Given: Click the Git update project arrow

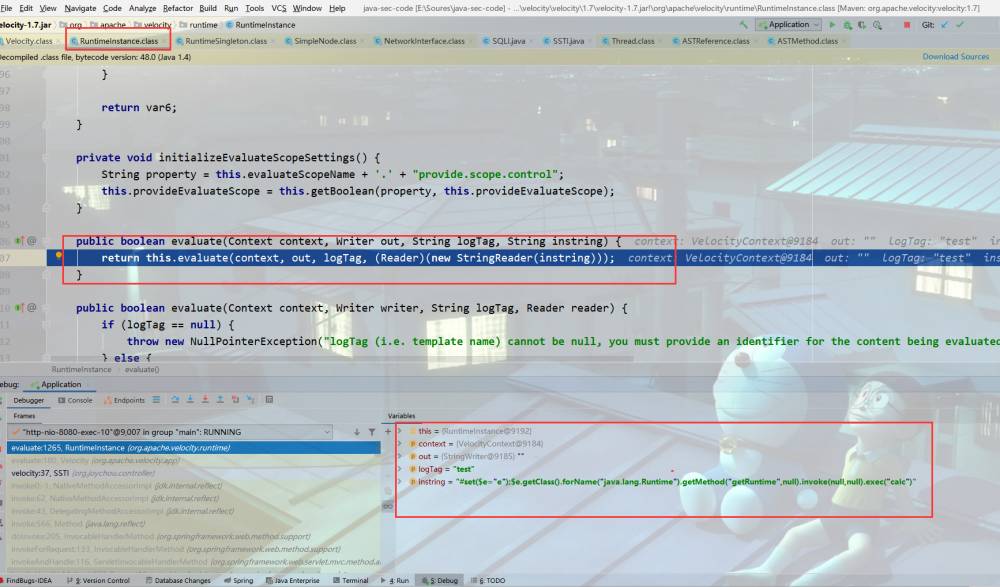Looking at the screenshot, I should click(x=946, y=24).
